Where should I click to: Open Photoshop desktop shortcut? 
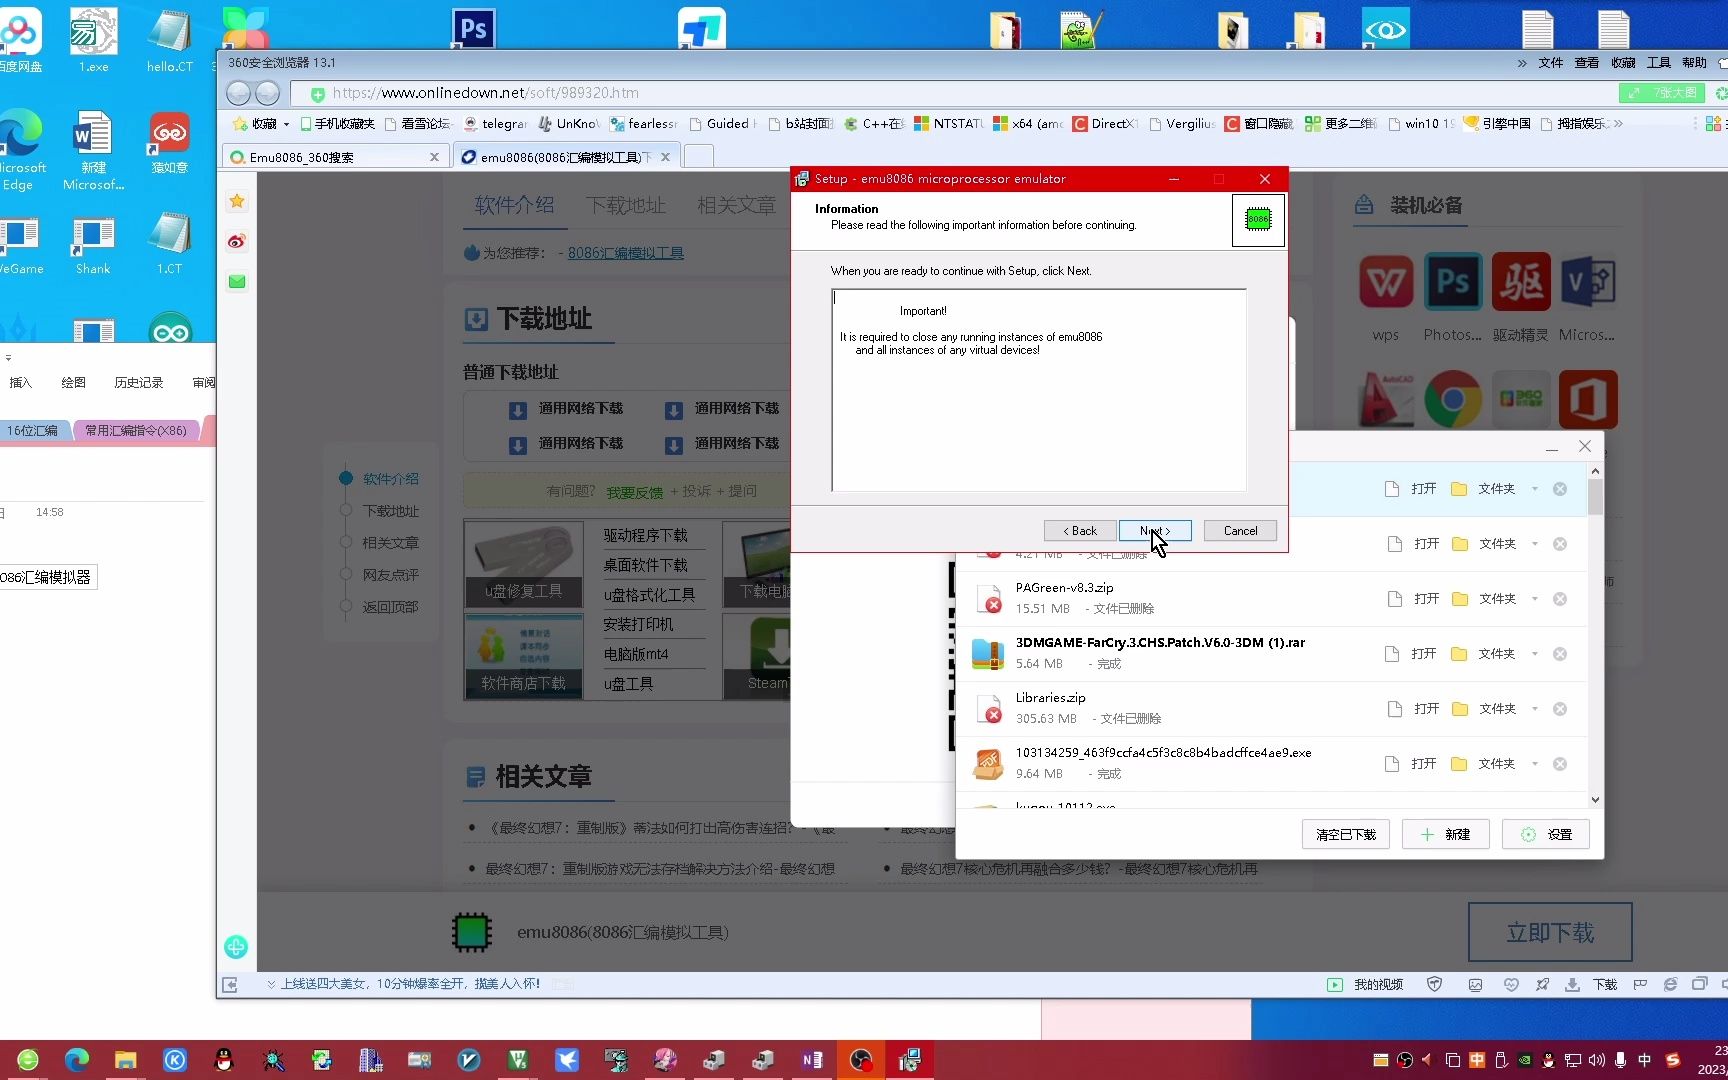pos(472,28)
